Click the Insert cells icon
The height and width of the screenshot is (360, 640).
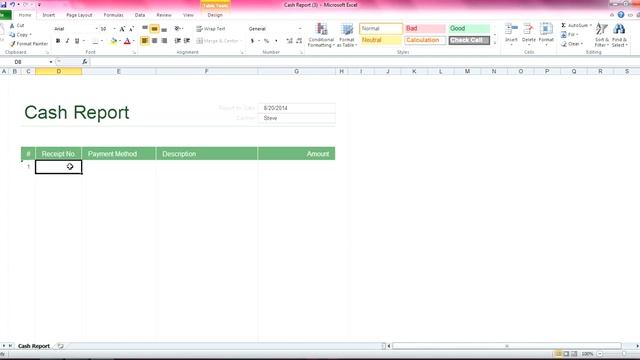511,30
